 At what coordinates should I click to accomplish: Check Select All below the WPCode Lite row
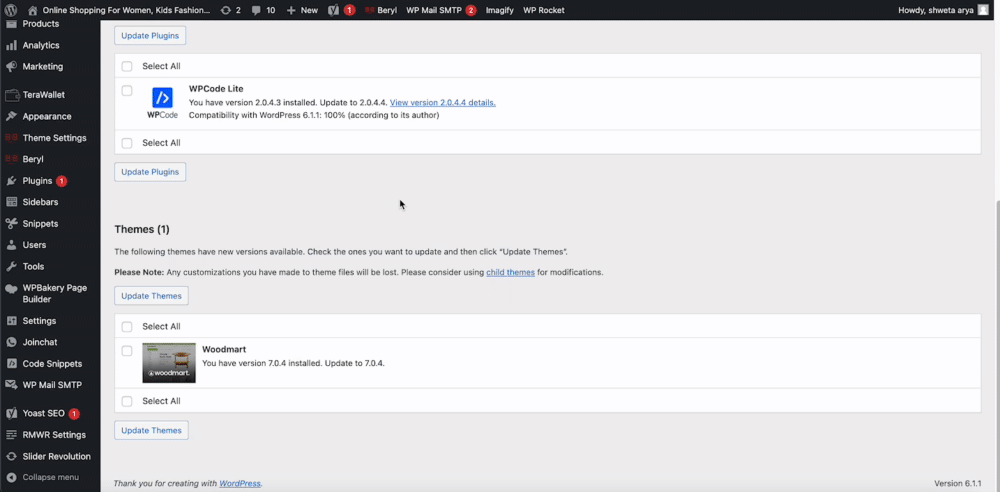click(127, 143)
